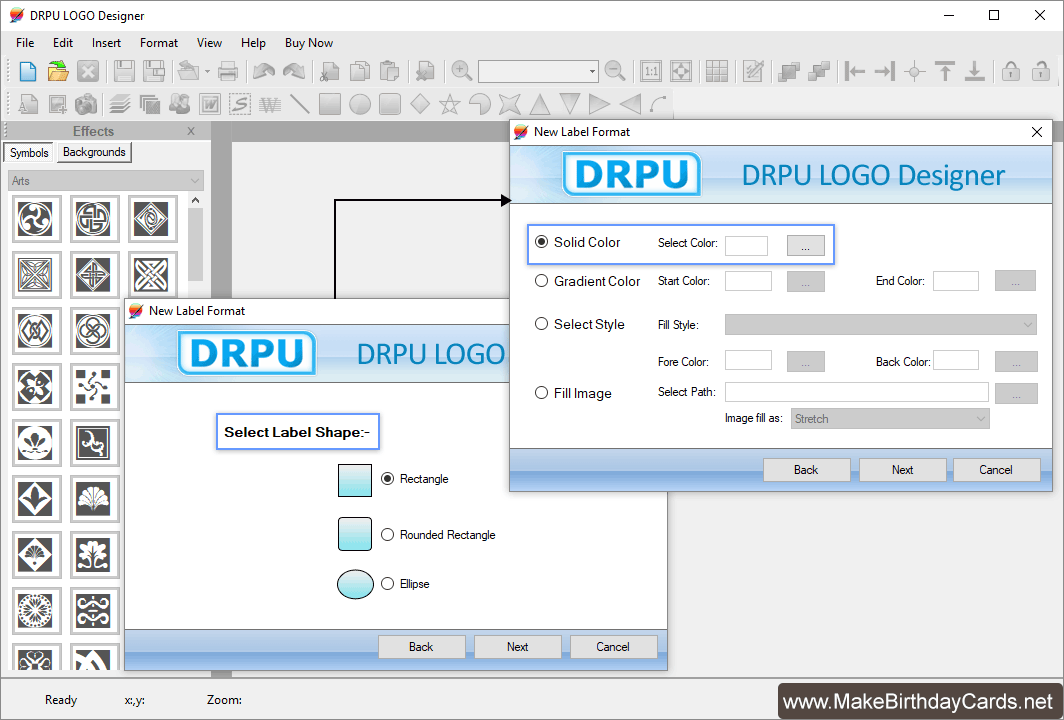Click the Align bottom arrow icon

pyautogui.click(x=974, y=71)
